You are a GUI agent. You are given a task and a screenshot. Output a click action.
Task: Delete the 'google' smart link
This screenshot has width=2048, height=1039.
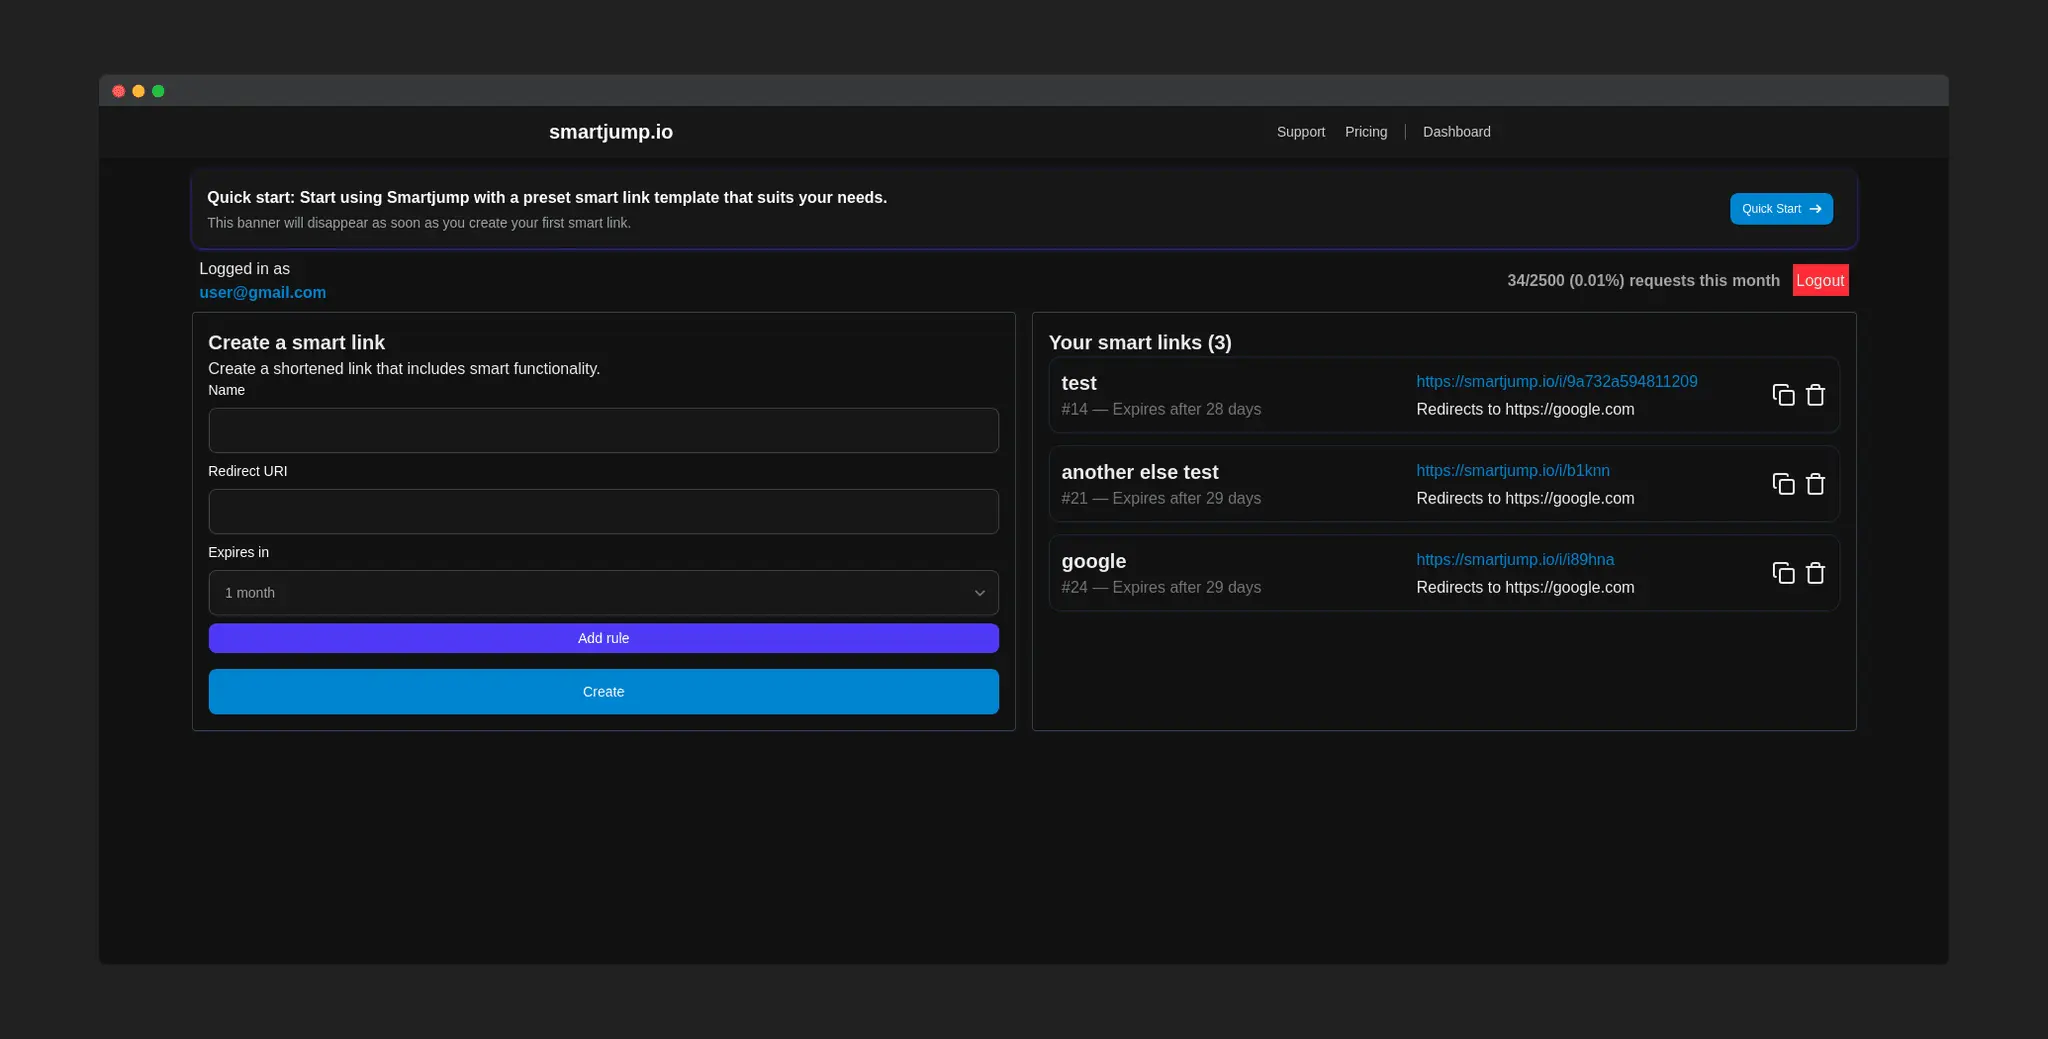1815,573
